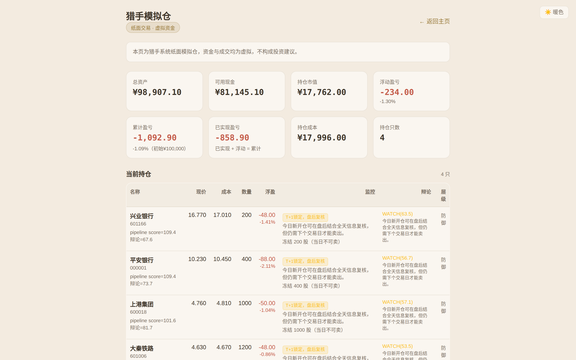Click the WATCH(56.7) debate label

pyautogui.click(x=397, y=258)
